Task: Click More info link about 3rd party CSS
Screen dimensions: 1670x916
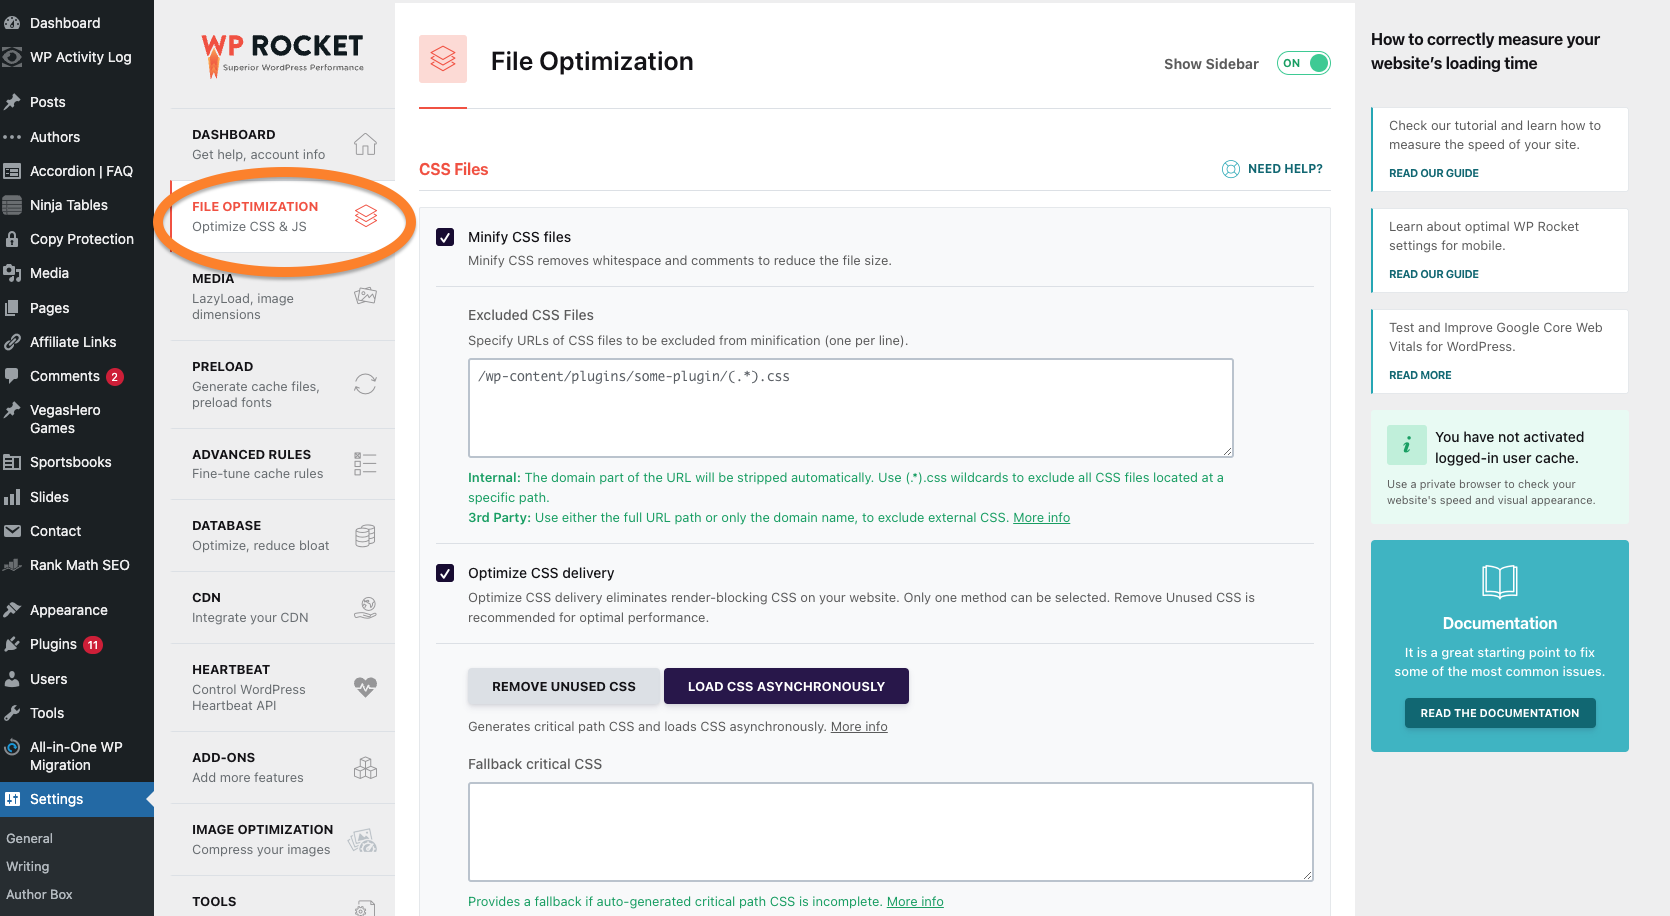Action: [x=1041, y=517]
